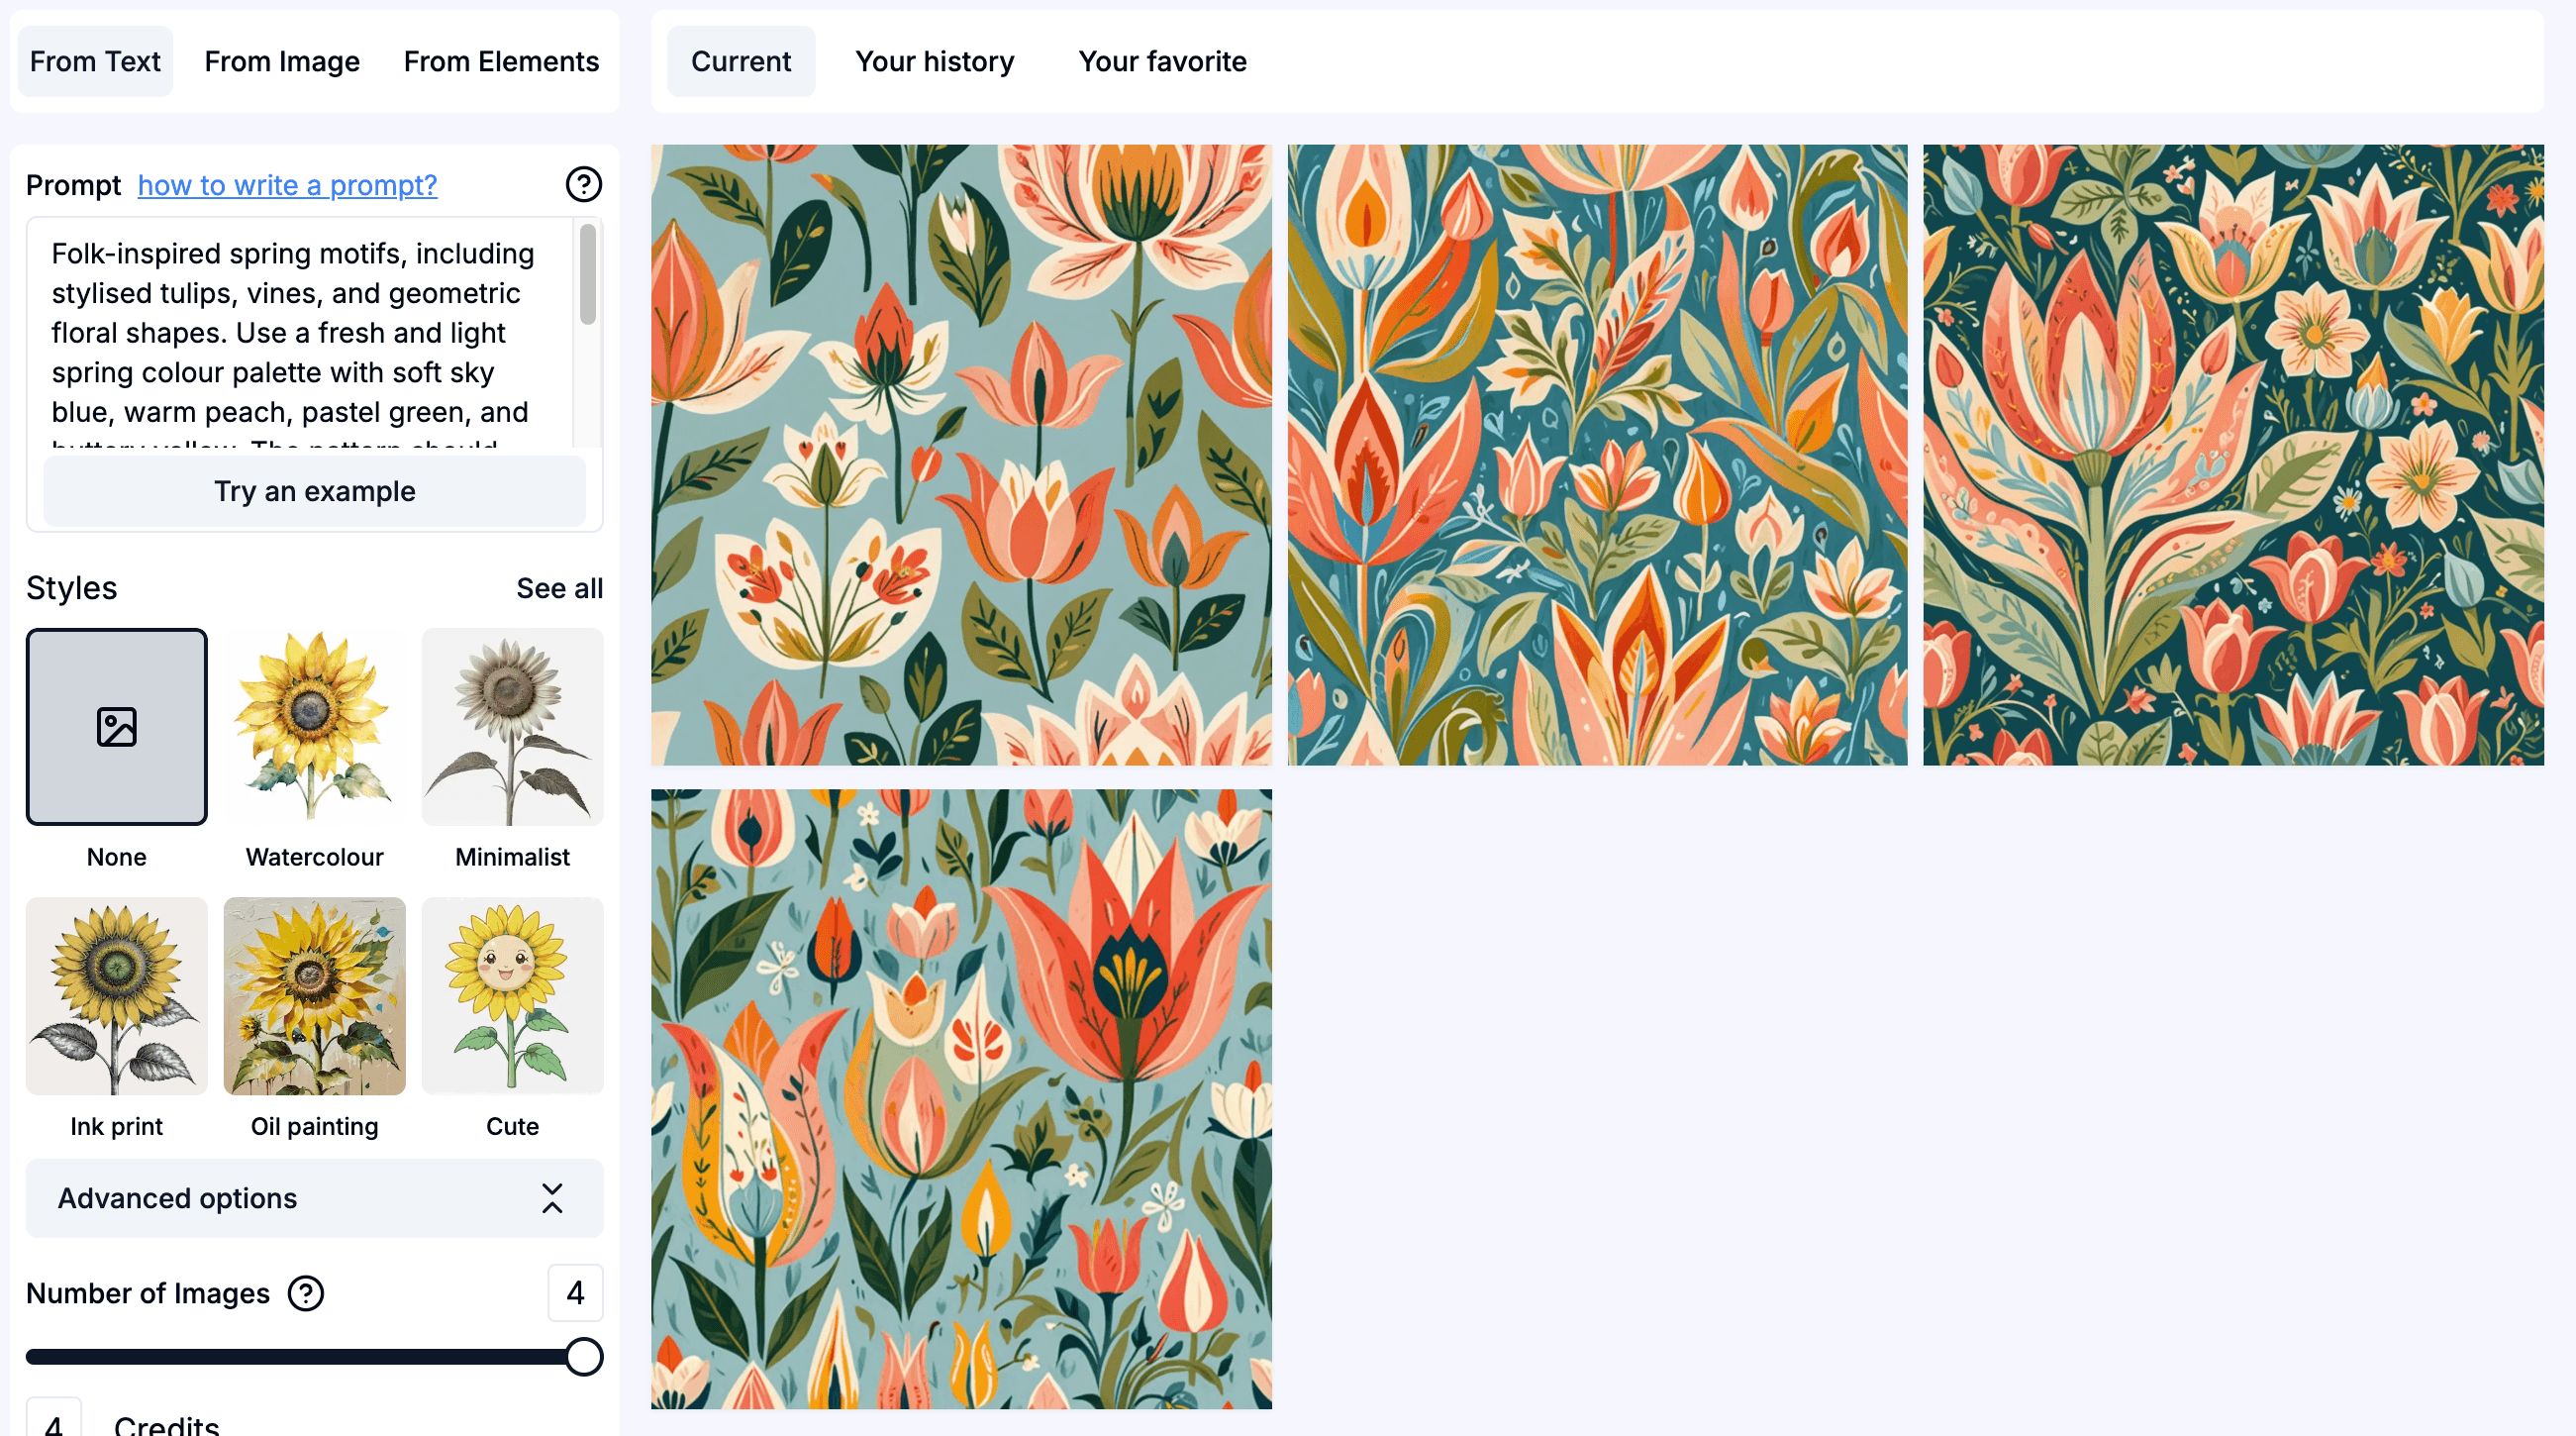Expand styles with See all
Image resolution: width=2576 pixels, height=1436 pixels.
pyautogui.click(x=559, y=588)
